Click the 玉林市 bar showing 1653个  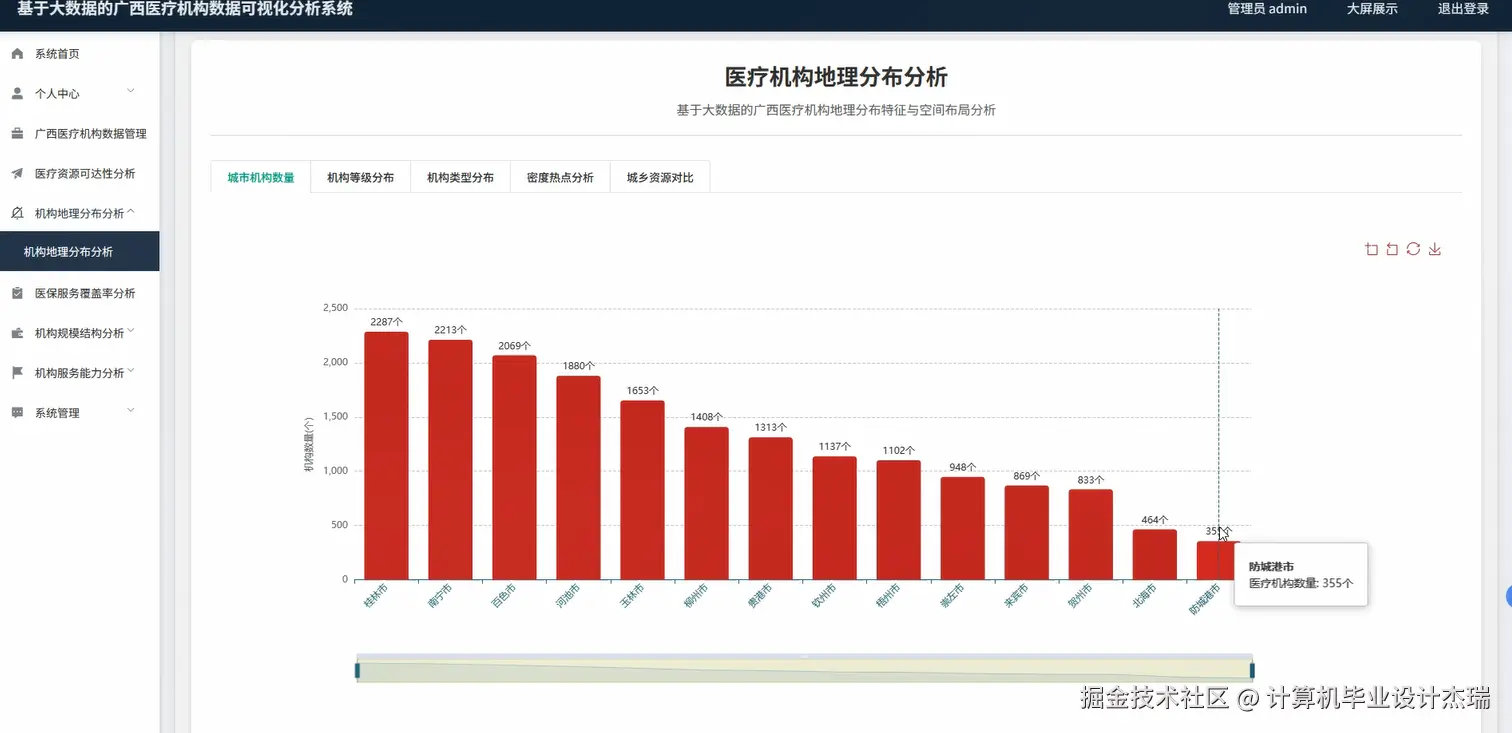click(x=642, y=490)
